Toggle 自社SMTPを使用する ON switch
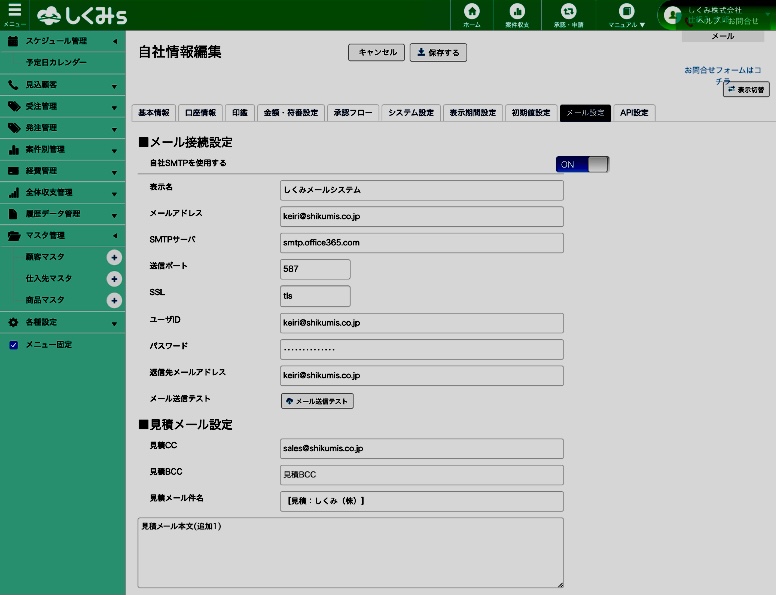 tap(582, 164)
